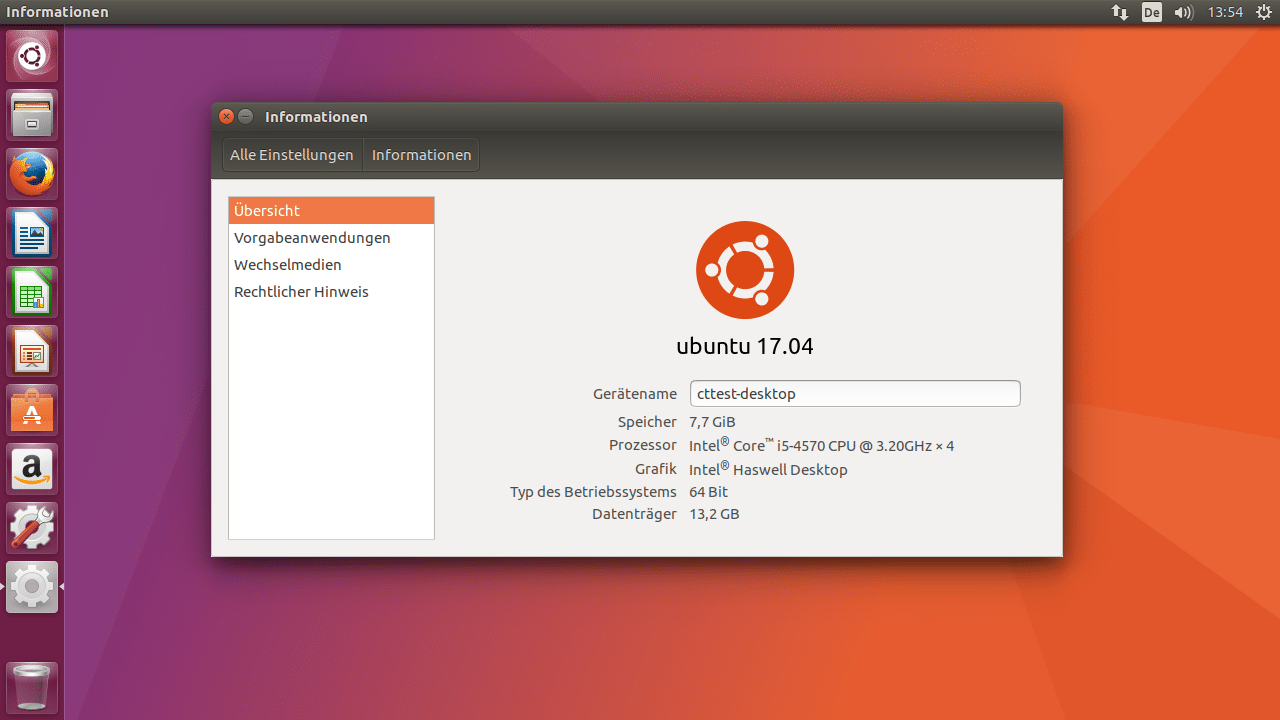Click the 64 Bit operating system type

[709, 492]
